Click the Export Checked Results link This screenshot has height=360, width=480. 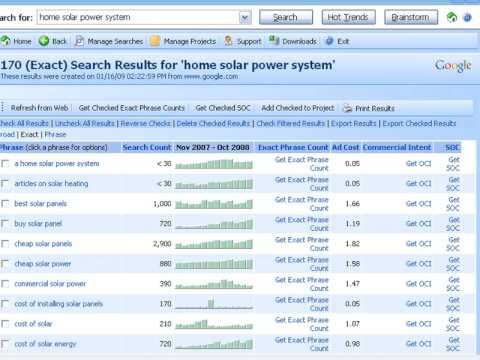click(419, 123)
